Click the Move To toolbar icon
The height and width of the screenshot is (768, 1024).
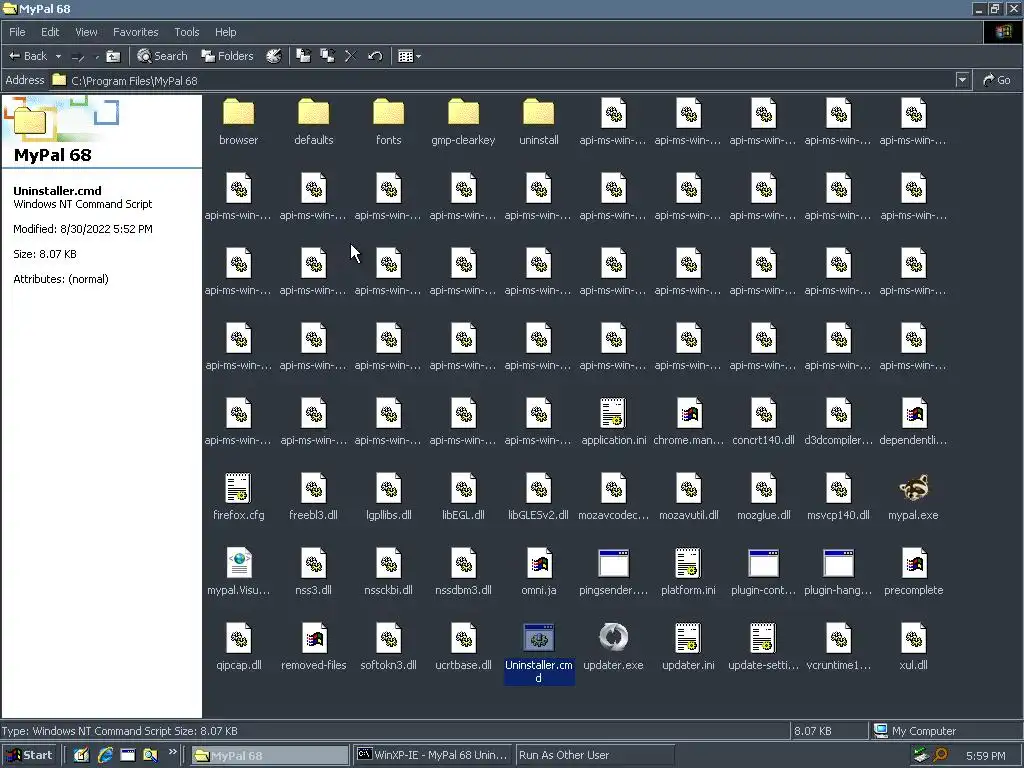[x=304, y=56]
